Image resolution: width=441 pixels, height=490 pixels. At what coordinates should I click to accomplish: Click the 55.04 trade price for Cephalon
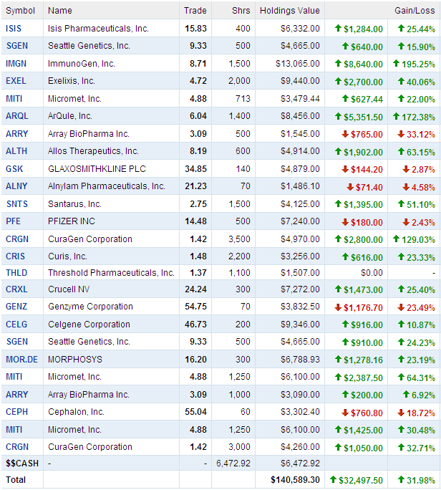point(196,412)
